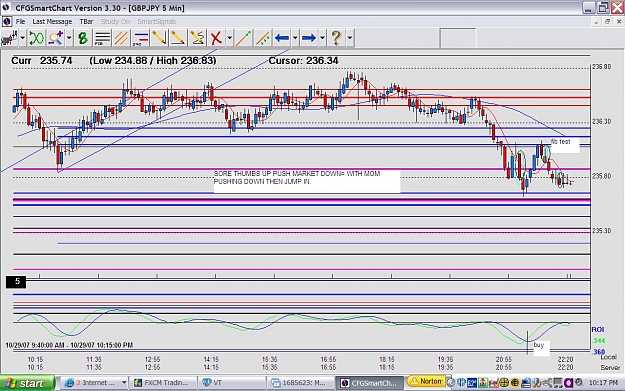The height and width of the screenshot is (391, 625).
Task: Click the question mark help icon
Action: click(336, 38)
